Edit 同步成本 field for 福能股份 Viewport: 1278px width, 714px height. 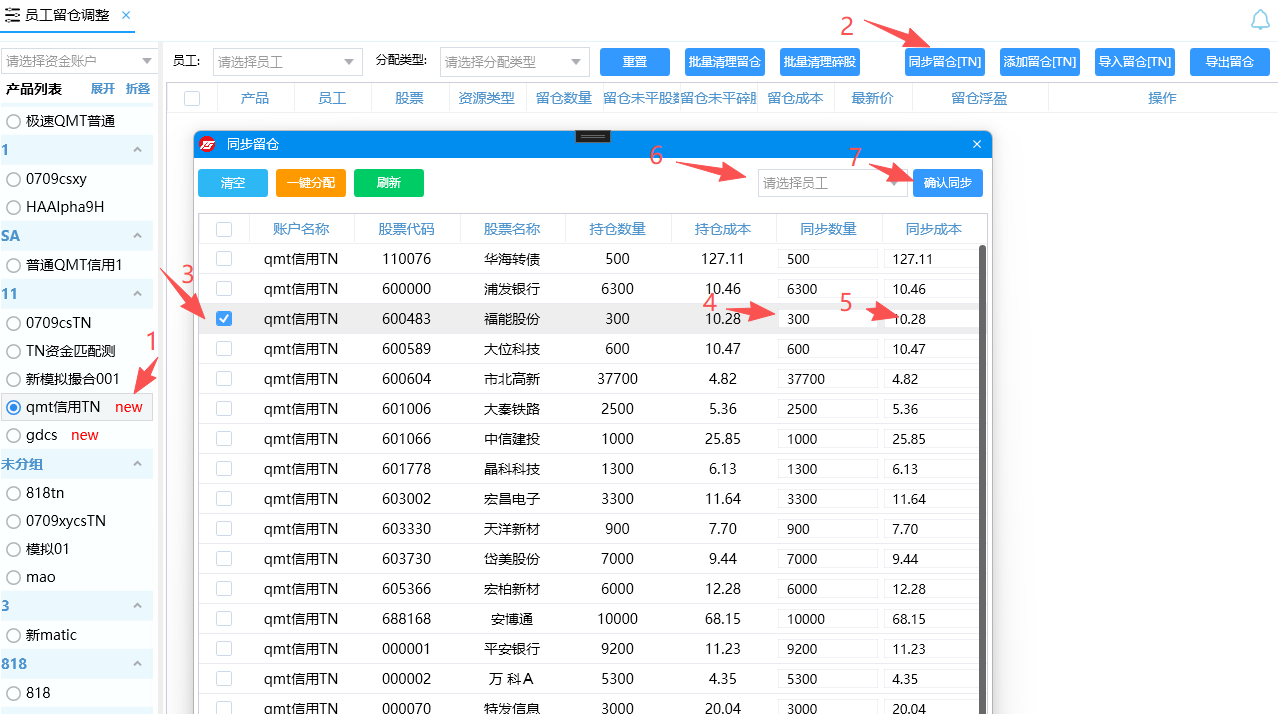pyautogui.click(x=931, y=319)
